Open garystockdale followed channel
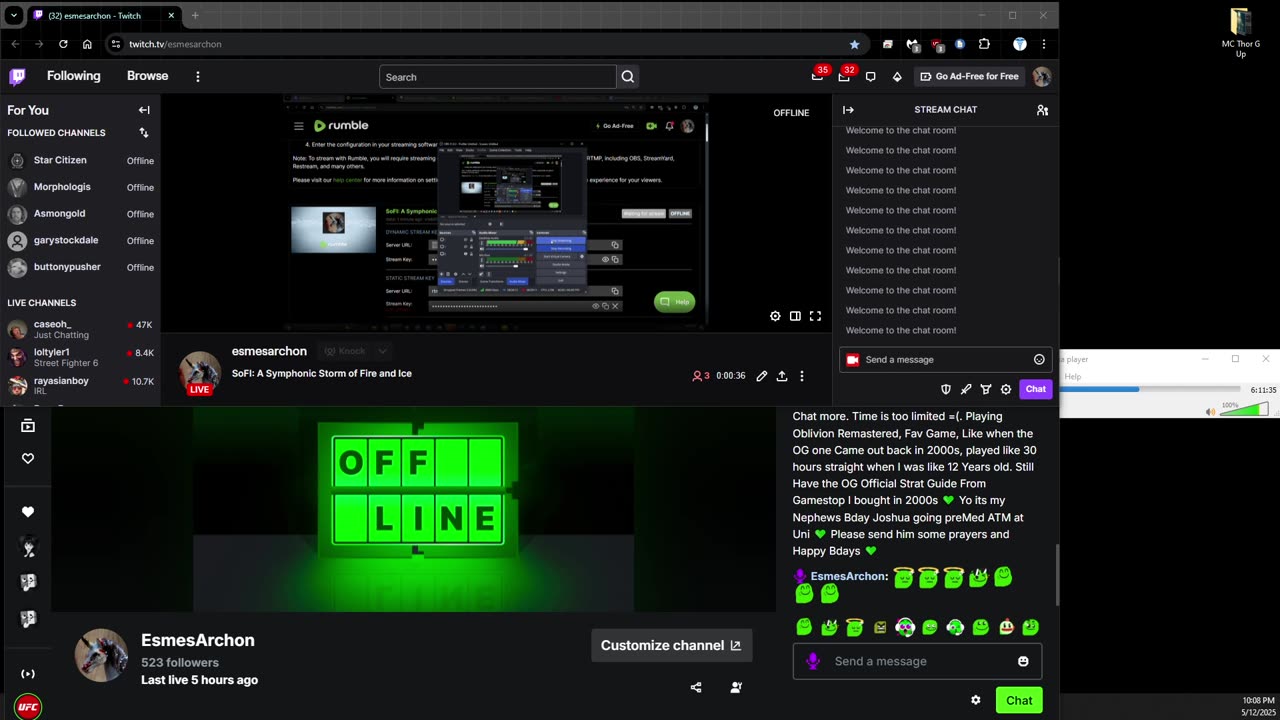 [80, 241]
